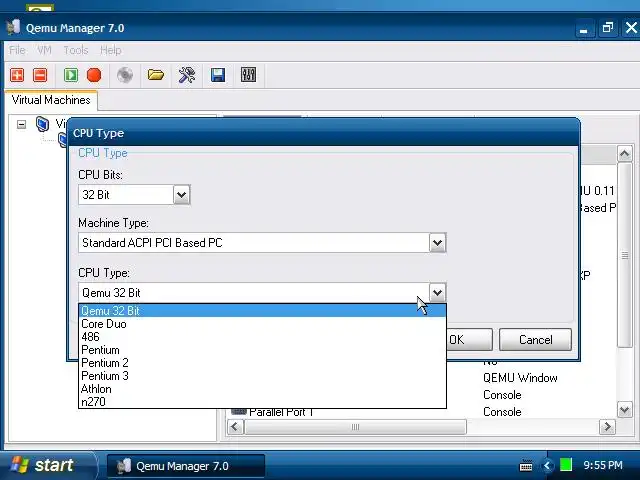640x480 pixels.
Task: Switch to the Virtual Machines tab
Action: coord(51,100)
